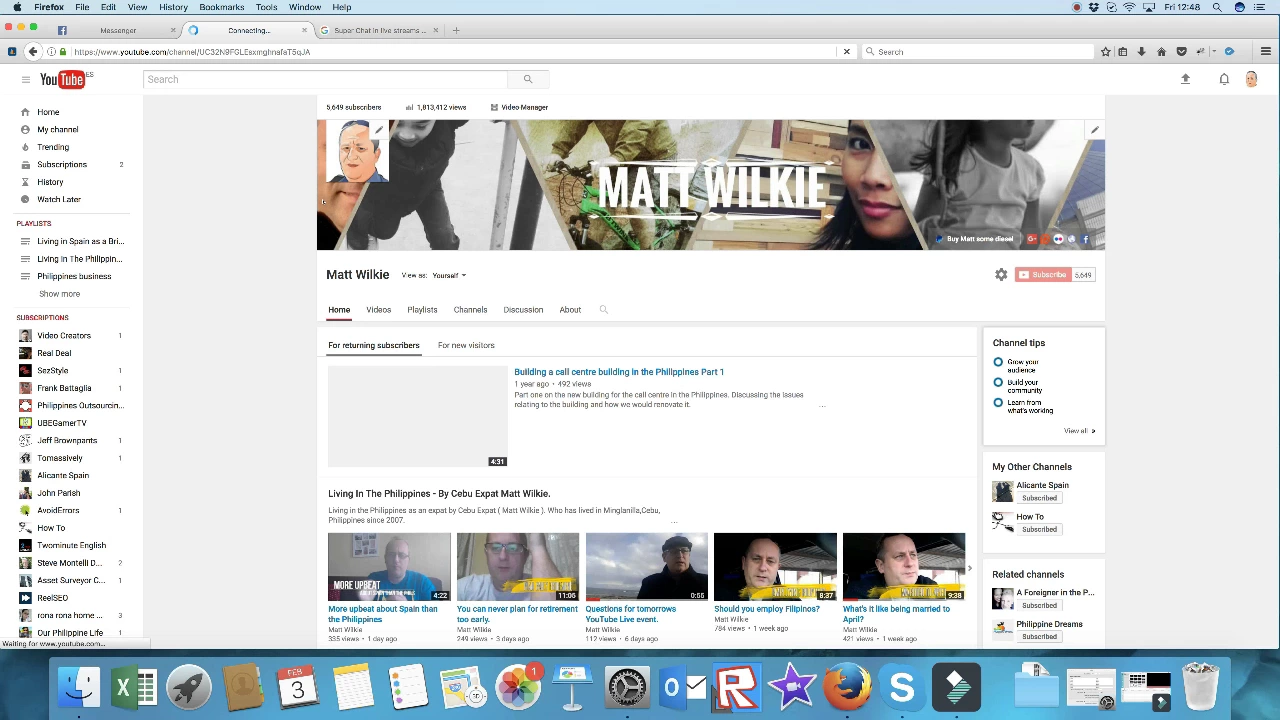Click the Firefox toolbar search box

pos(978,51)
